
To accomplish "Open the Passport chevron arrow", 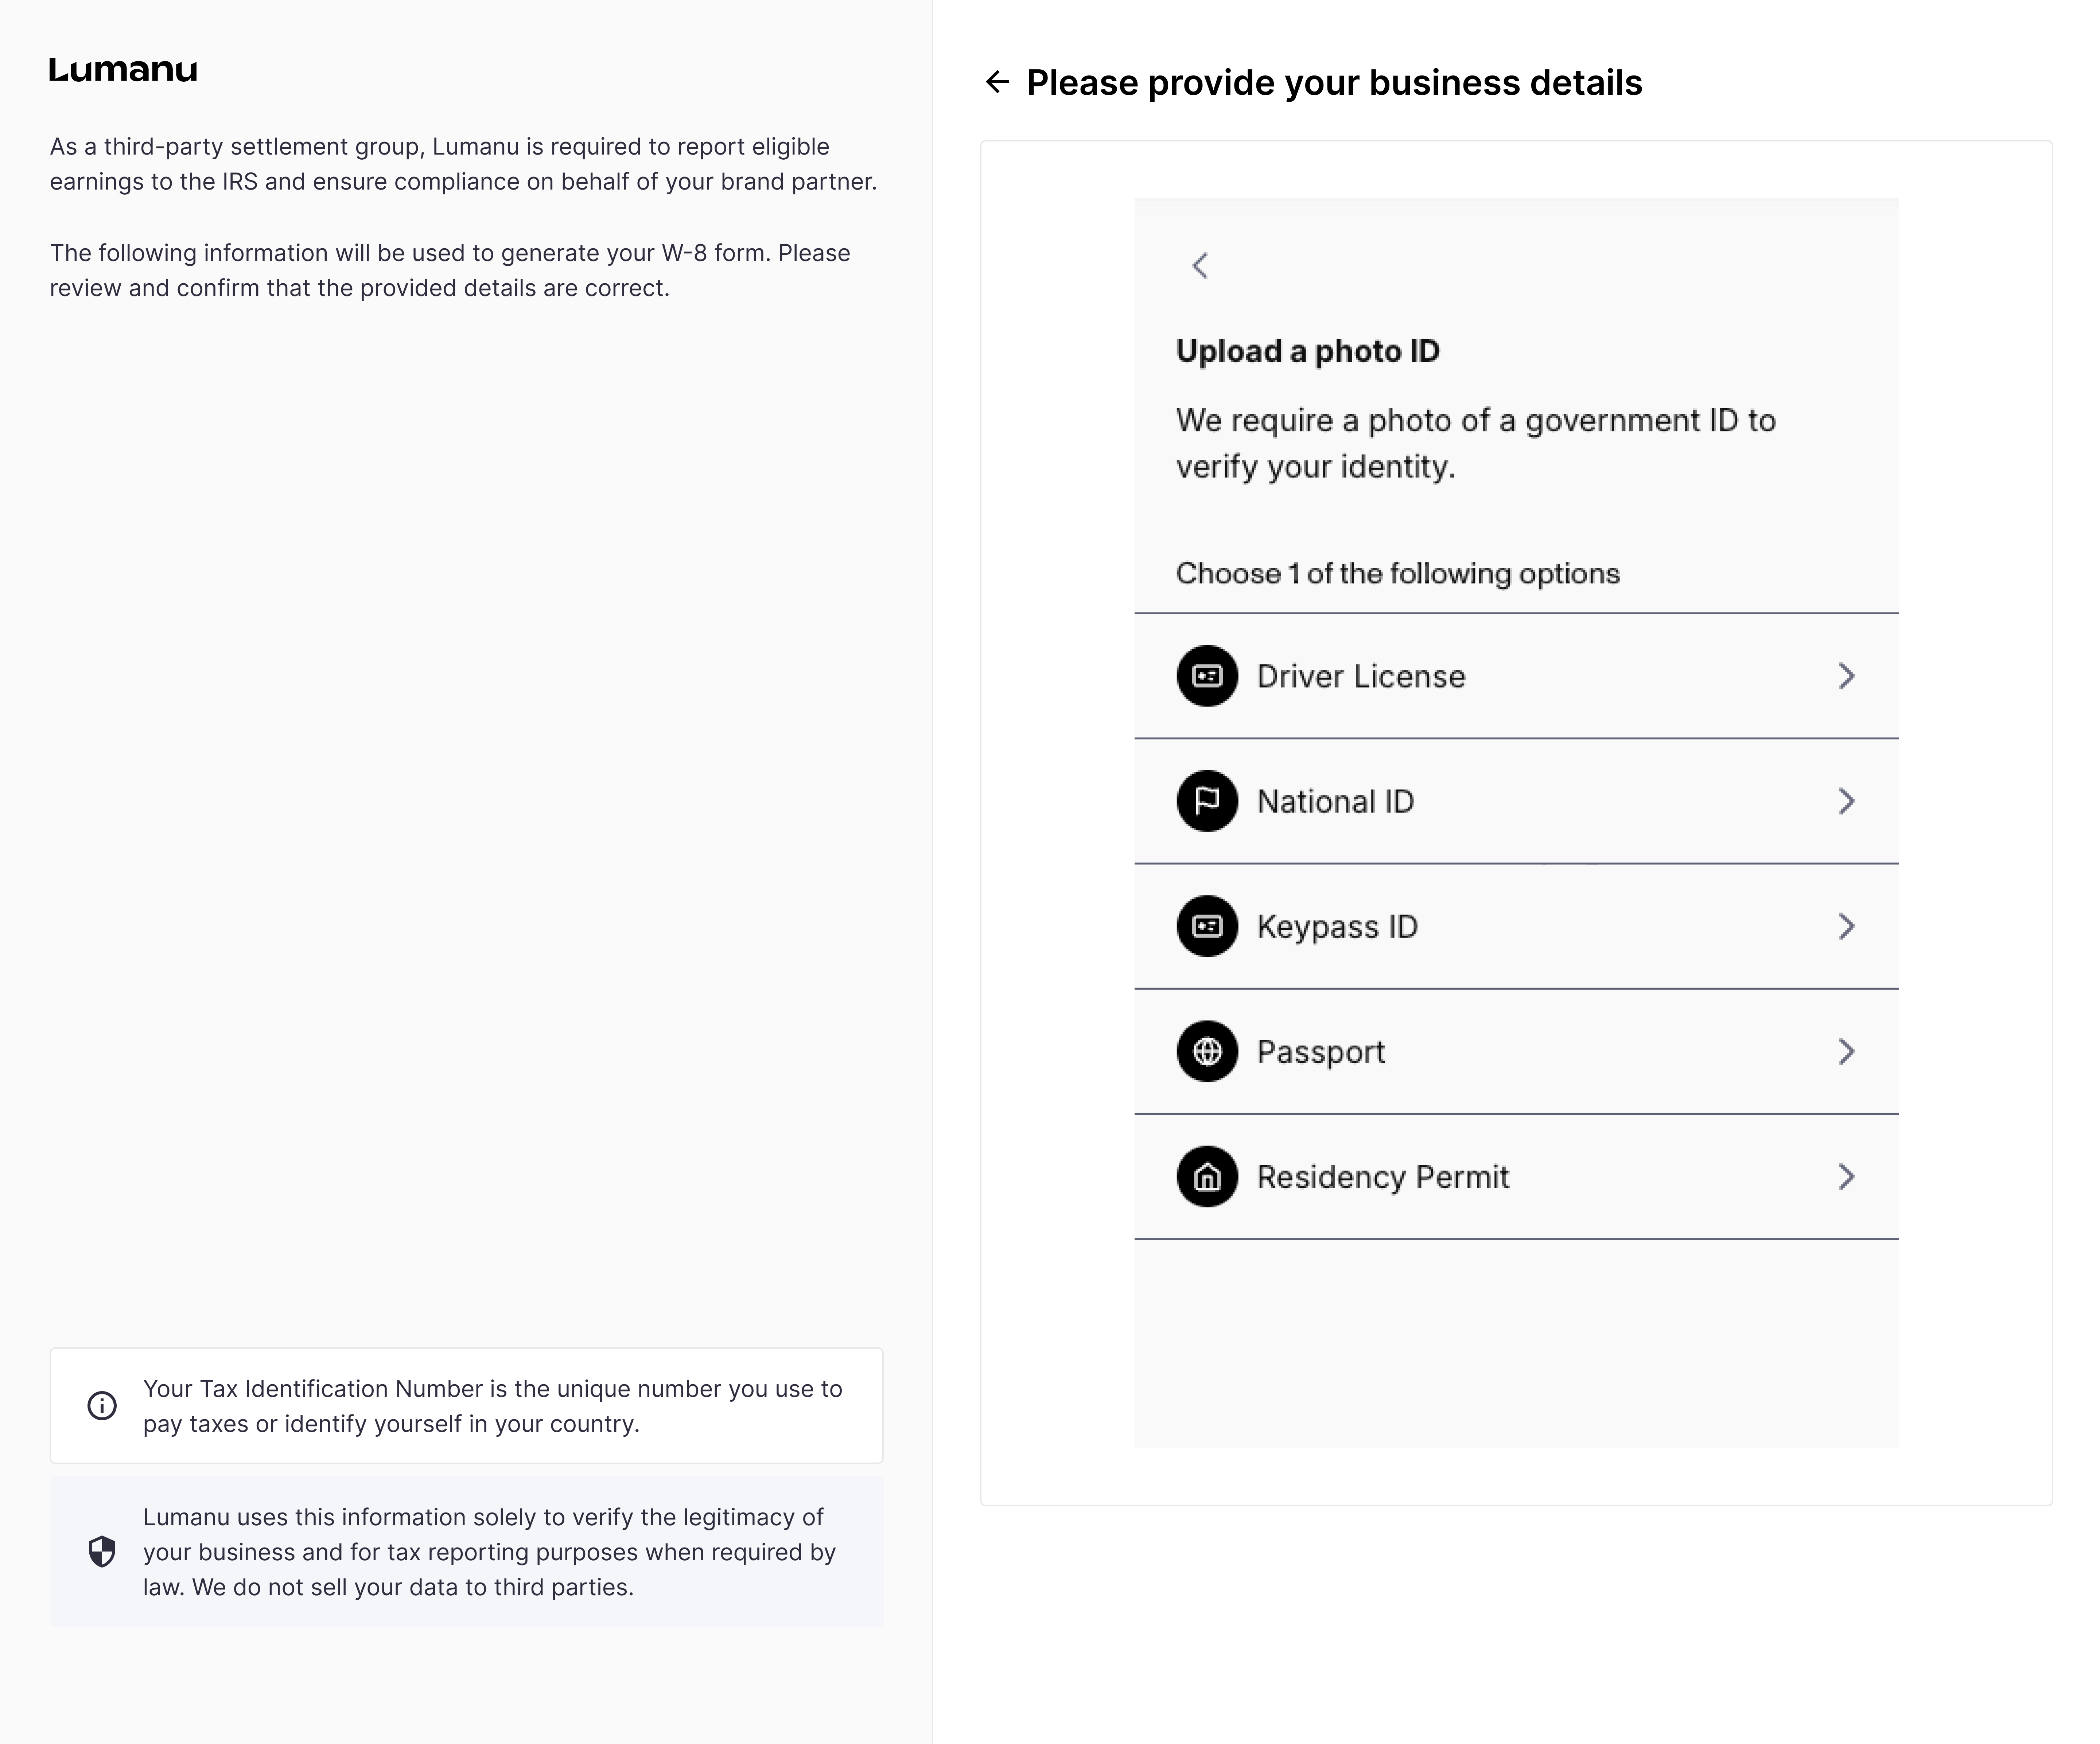I will pos(1846,1051).
